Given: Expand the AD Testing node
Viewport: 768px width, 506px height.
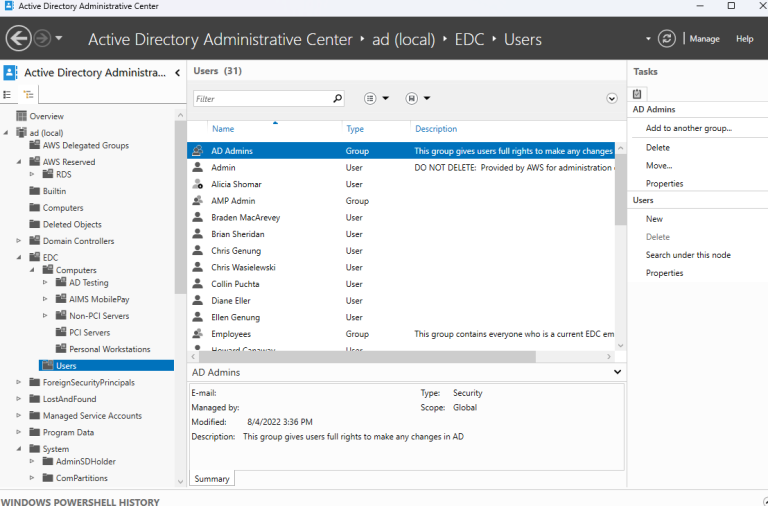Looking at the screenshot, I should (45, 283).
